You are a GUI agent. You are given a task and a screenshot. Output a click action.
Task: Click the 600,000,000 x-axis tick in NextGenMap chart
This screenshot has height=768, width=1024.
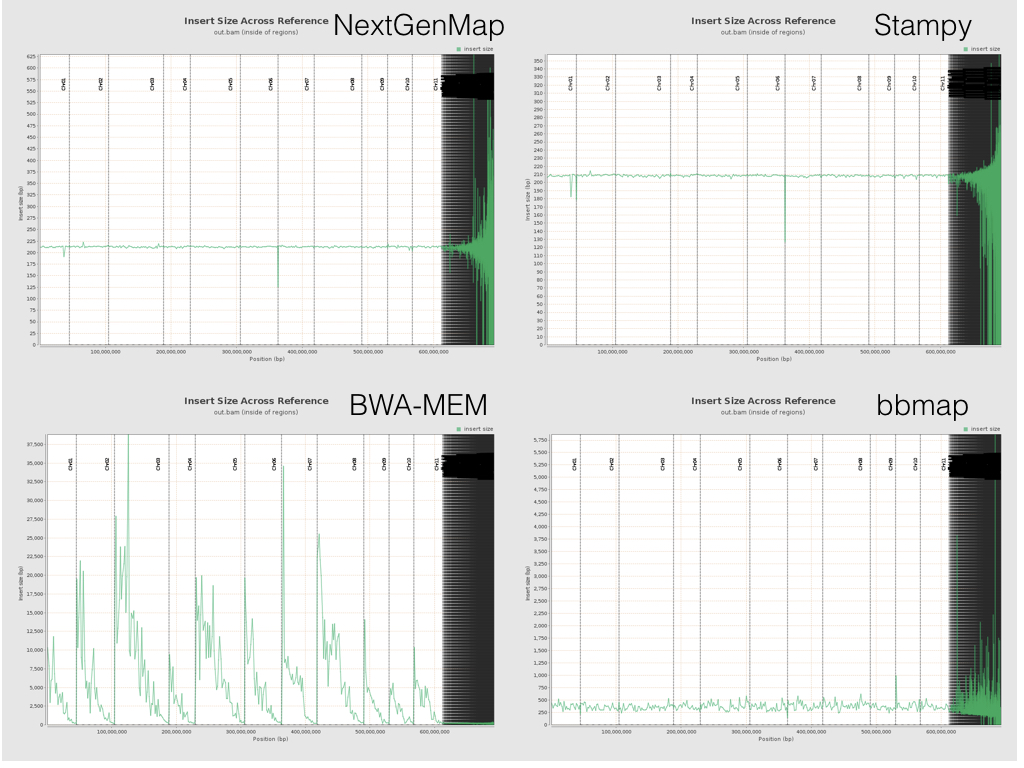(x=433, y=352)
